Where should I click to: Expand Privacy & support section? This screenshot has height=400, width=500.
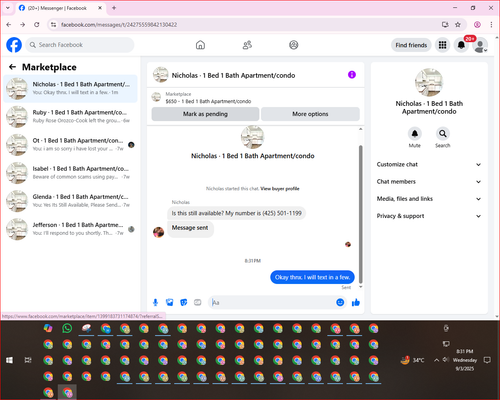pyautogui.click(x=429, y=216)
